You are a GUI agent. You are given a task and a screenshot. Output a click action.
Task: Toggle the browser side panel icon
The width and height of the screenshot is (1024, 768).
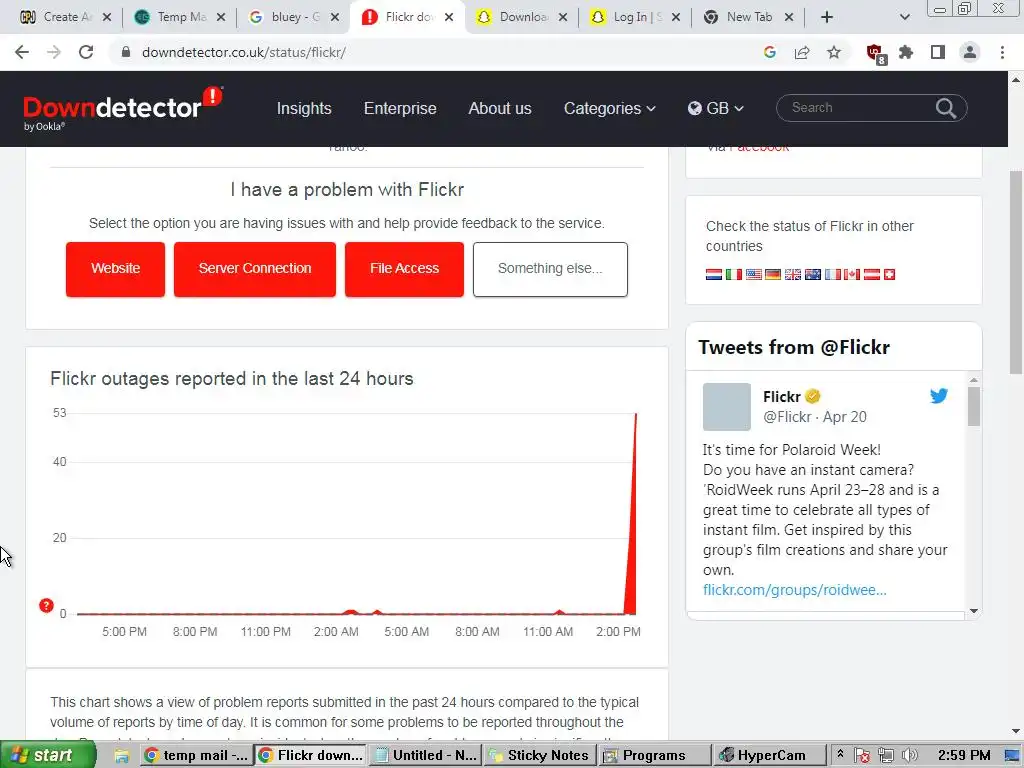pos(938,52)
